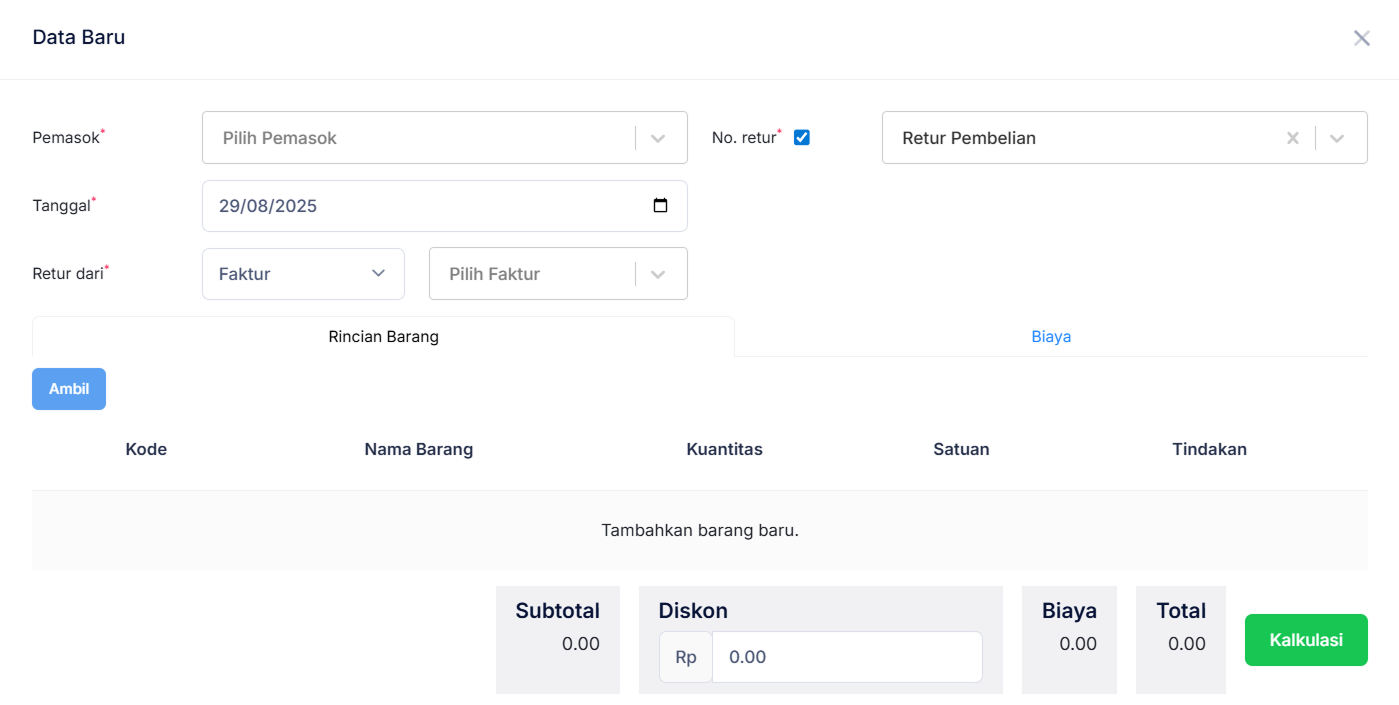
Task: Click the Kuantitas column header
Action: coord(724,450)
